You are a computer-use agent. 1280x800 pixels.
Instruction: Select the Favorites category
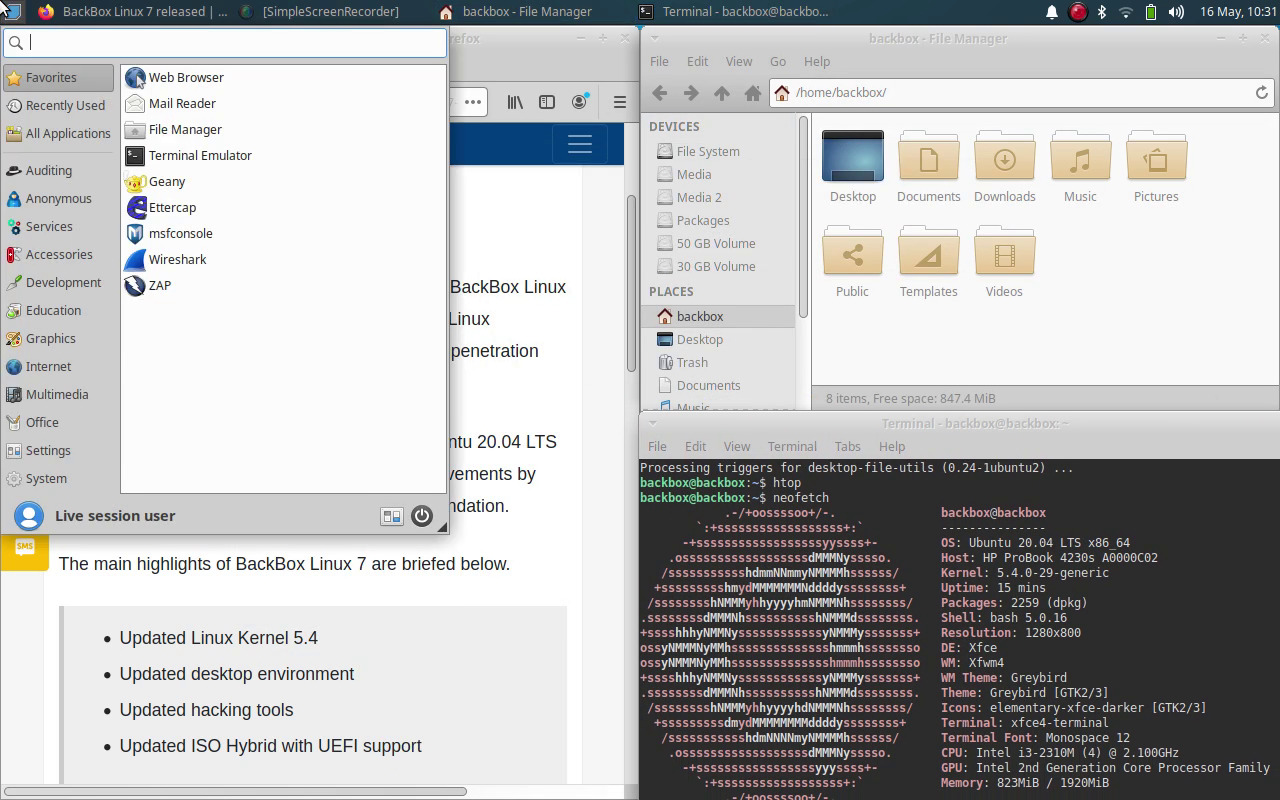59,77
